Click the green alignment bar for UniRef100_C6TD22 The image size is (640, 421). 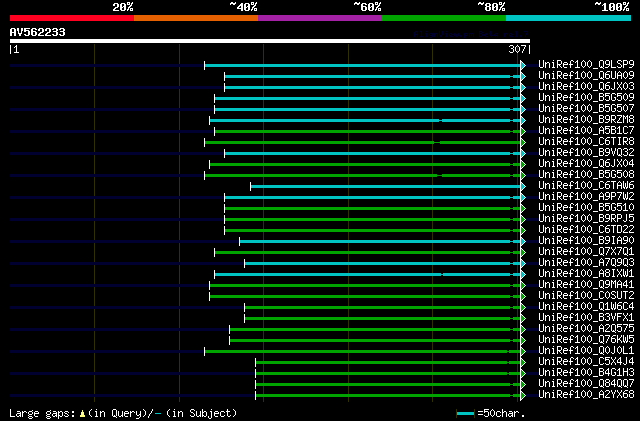point(372,231)
